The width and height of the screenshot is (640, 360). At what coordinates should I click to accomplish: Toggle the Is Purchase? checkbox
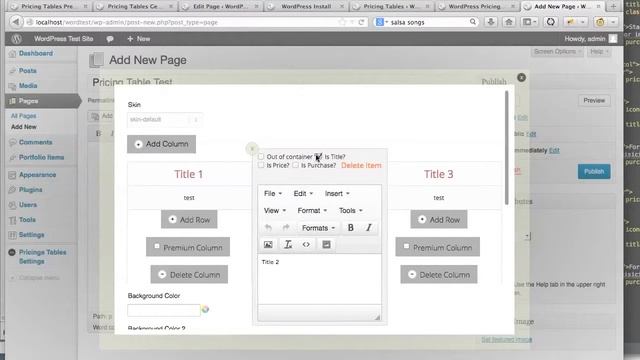(x=296, y=165)
